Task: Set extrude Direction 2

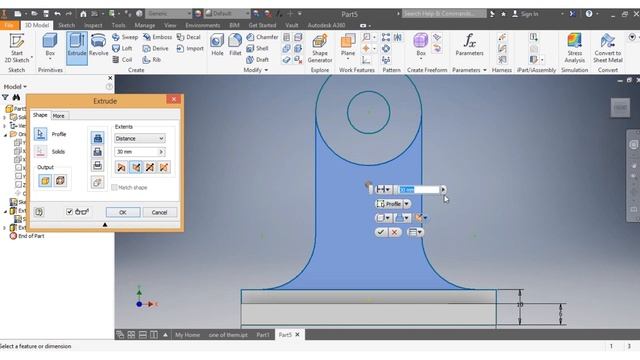Action: coord(136,167)
